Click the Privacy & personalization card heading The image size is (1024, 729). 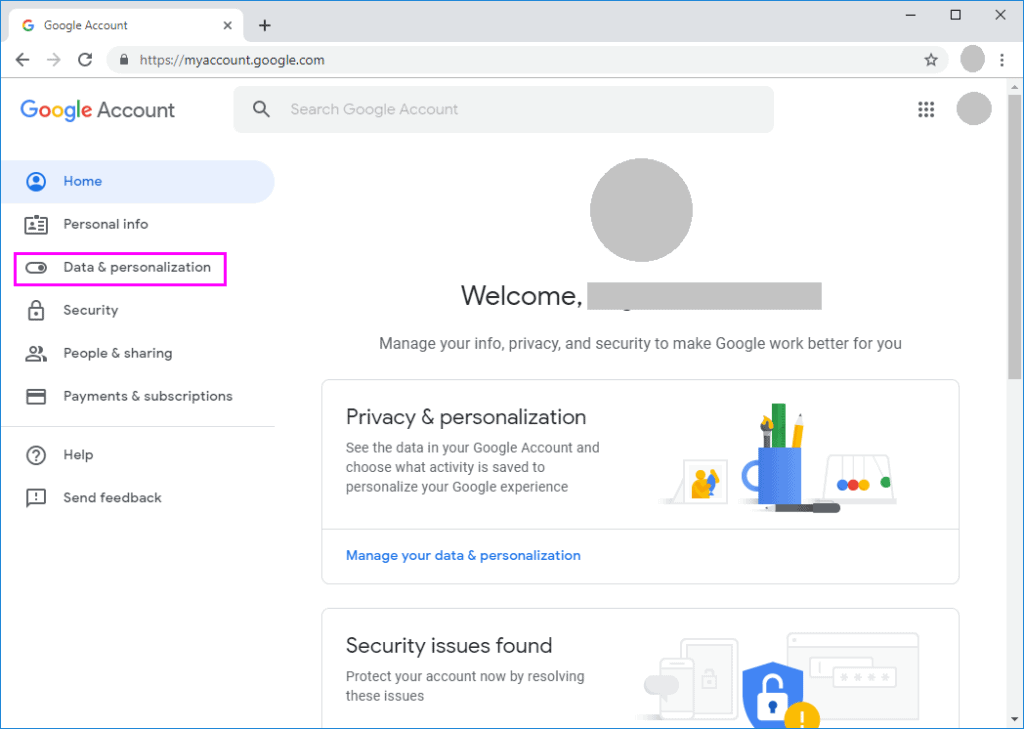(466, 417)
